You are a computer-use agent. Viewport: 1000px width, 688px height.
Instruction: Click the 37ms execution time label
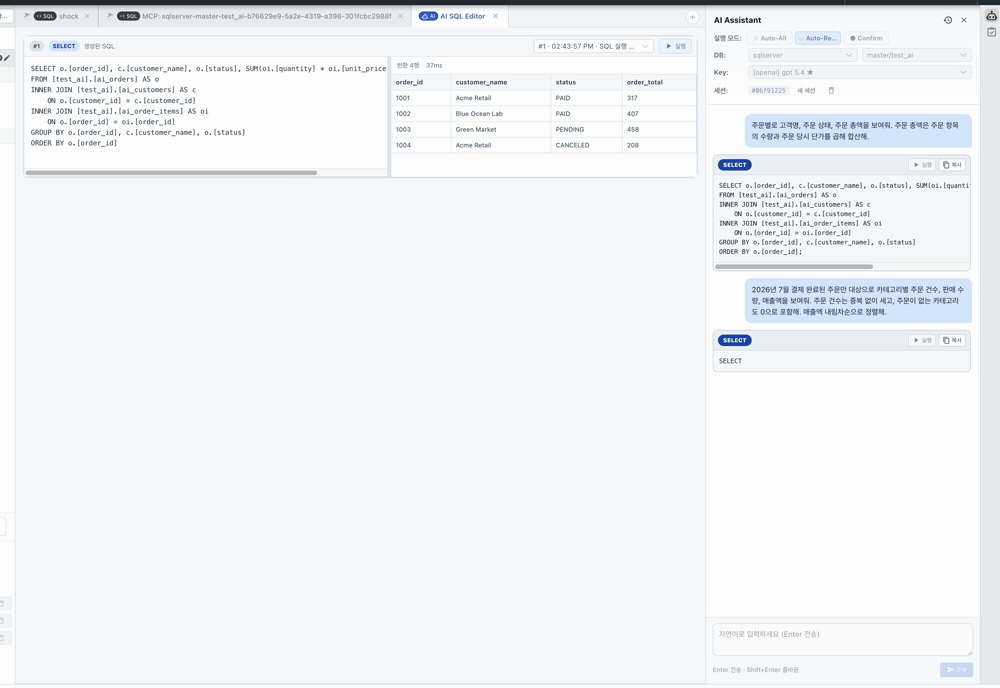[x=434, y=65]
